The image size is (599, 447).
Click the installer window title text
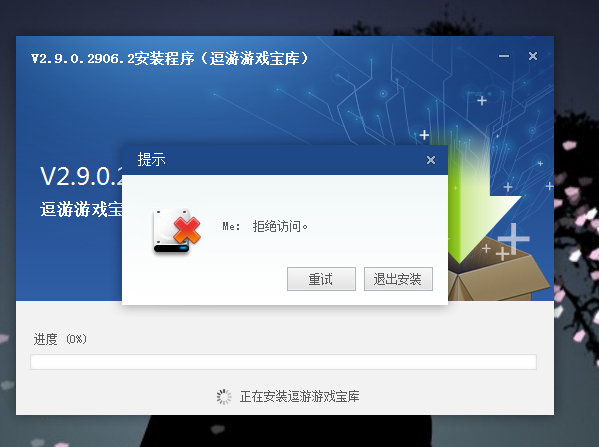170,58
